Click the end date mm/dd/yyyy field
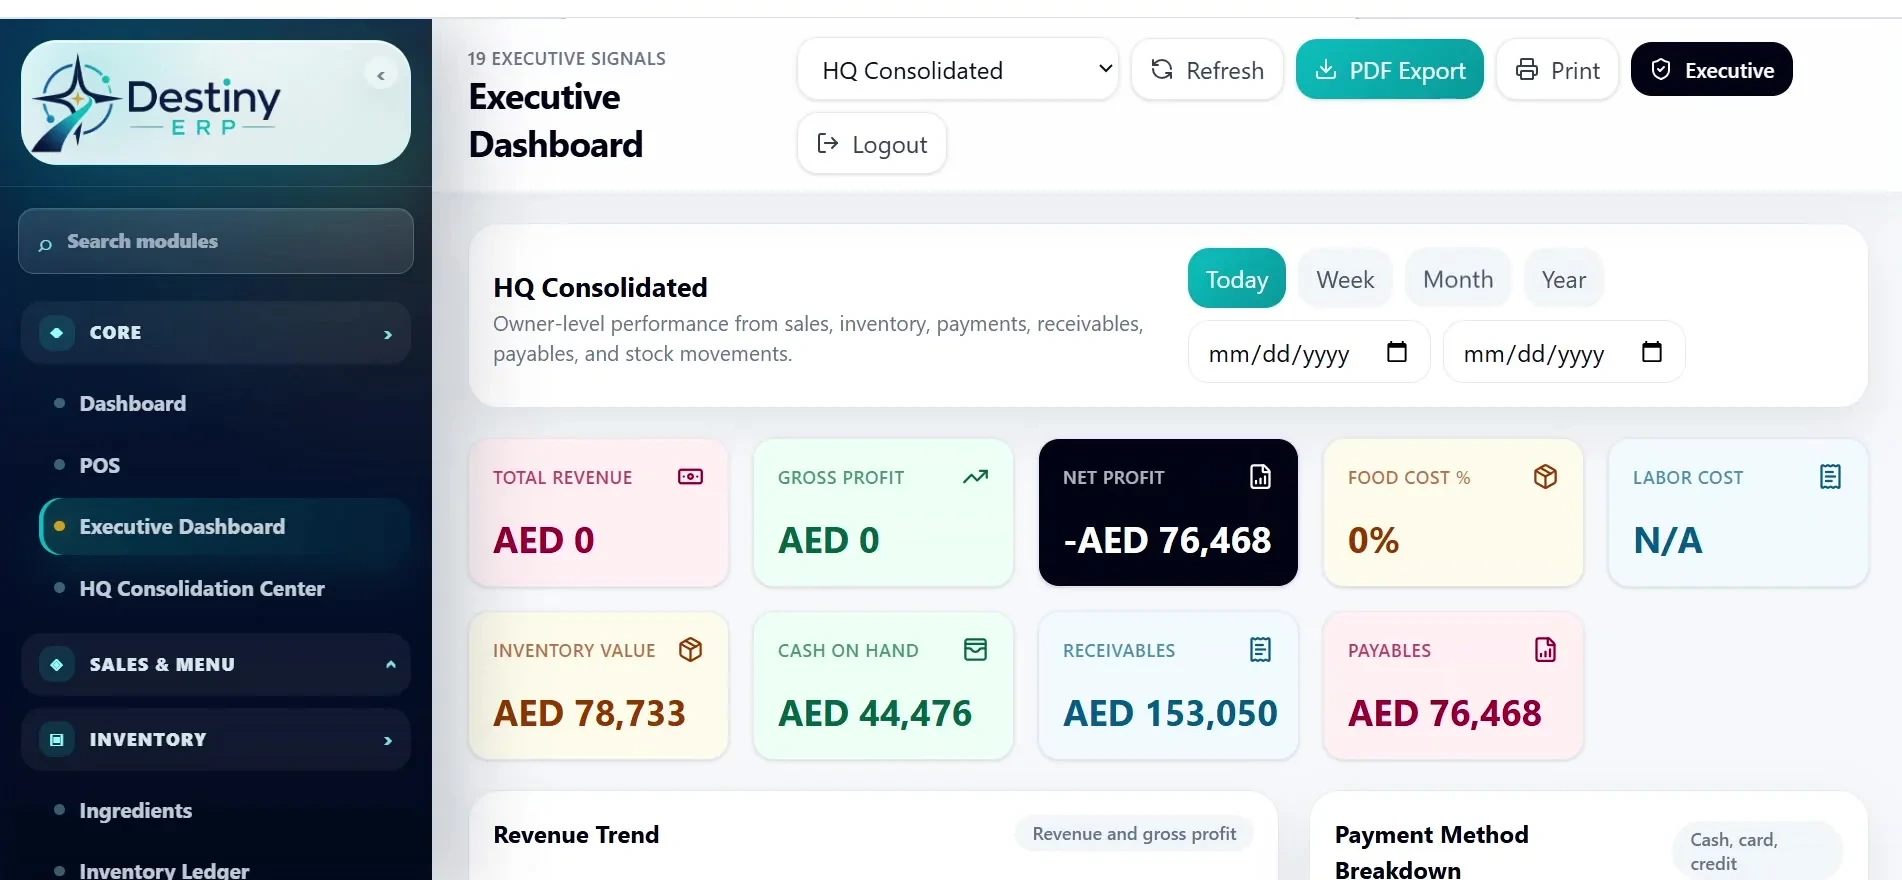The width and height of the screenshot is (1902, 880). 1564,352
